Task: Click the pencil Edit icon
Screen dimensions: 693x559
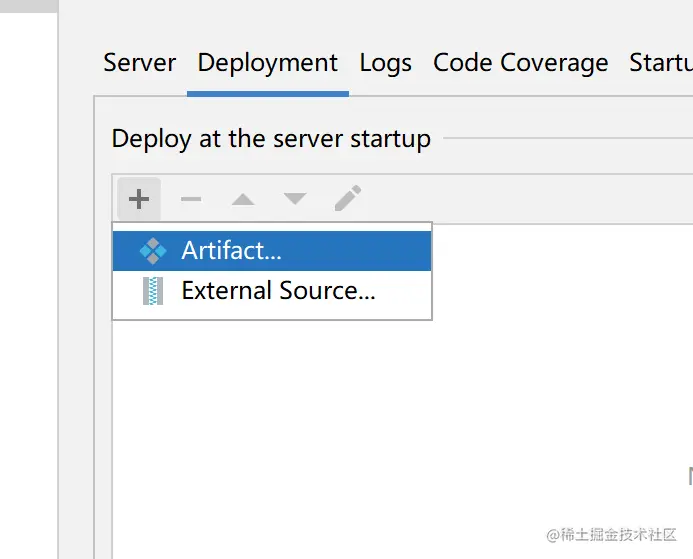Action: [348, 198]
